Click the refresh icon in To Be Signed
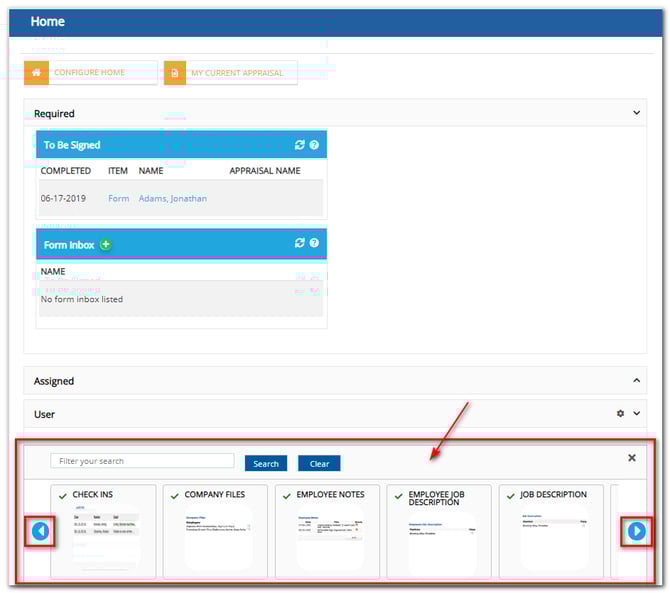Viewport: 670px width, 593px height. pyautogui.click(x=299, y=145)
